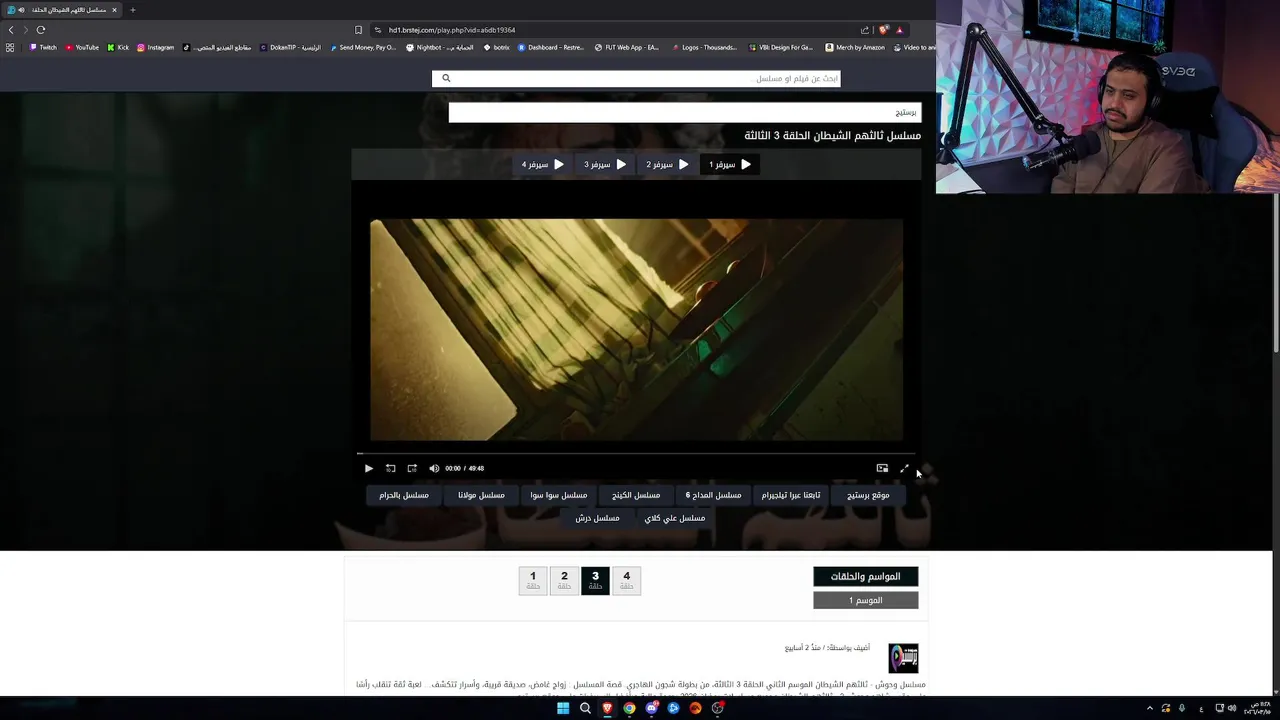
Task: Open the Brave Rewards triangle icon
Action: click(899, 30)
